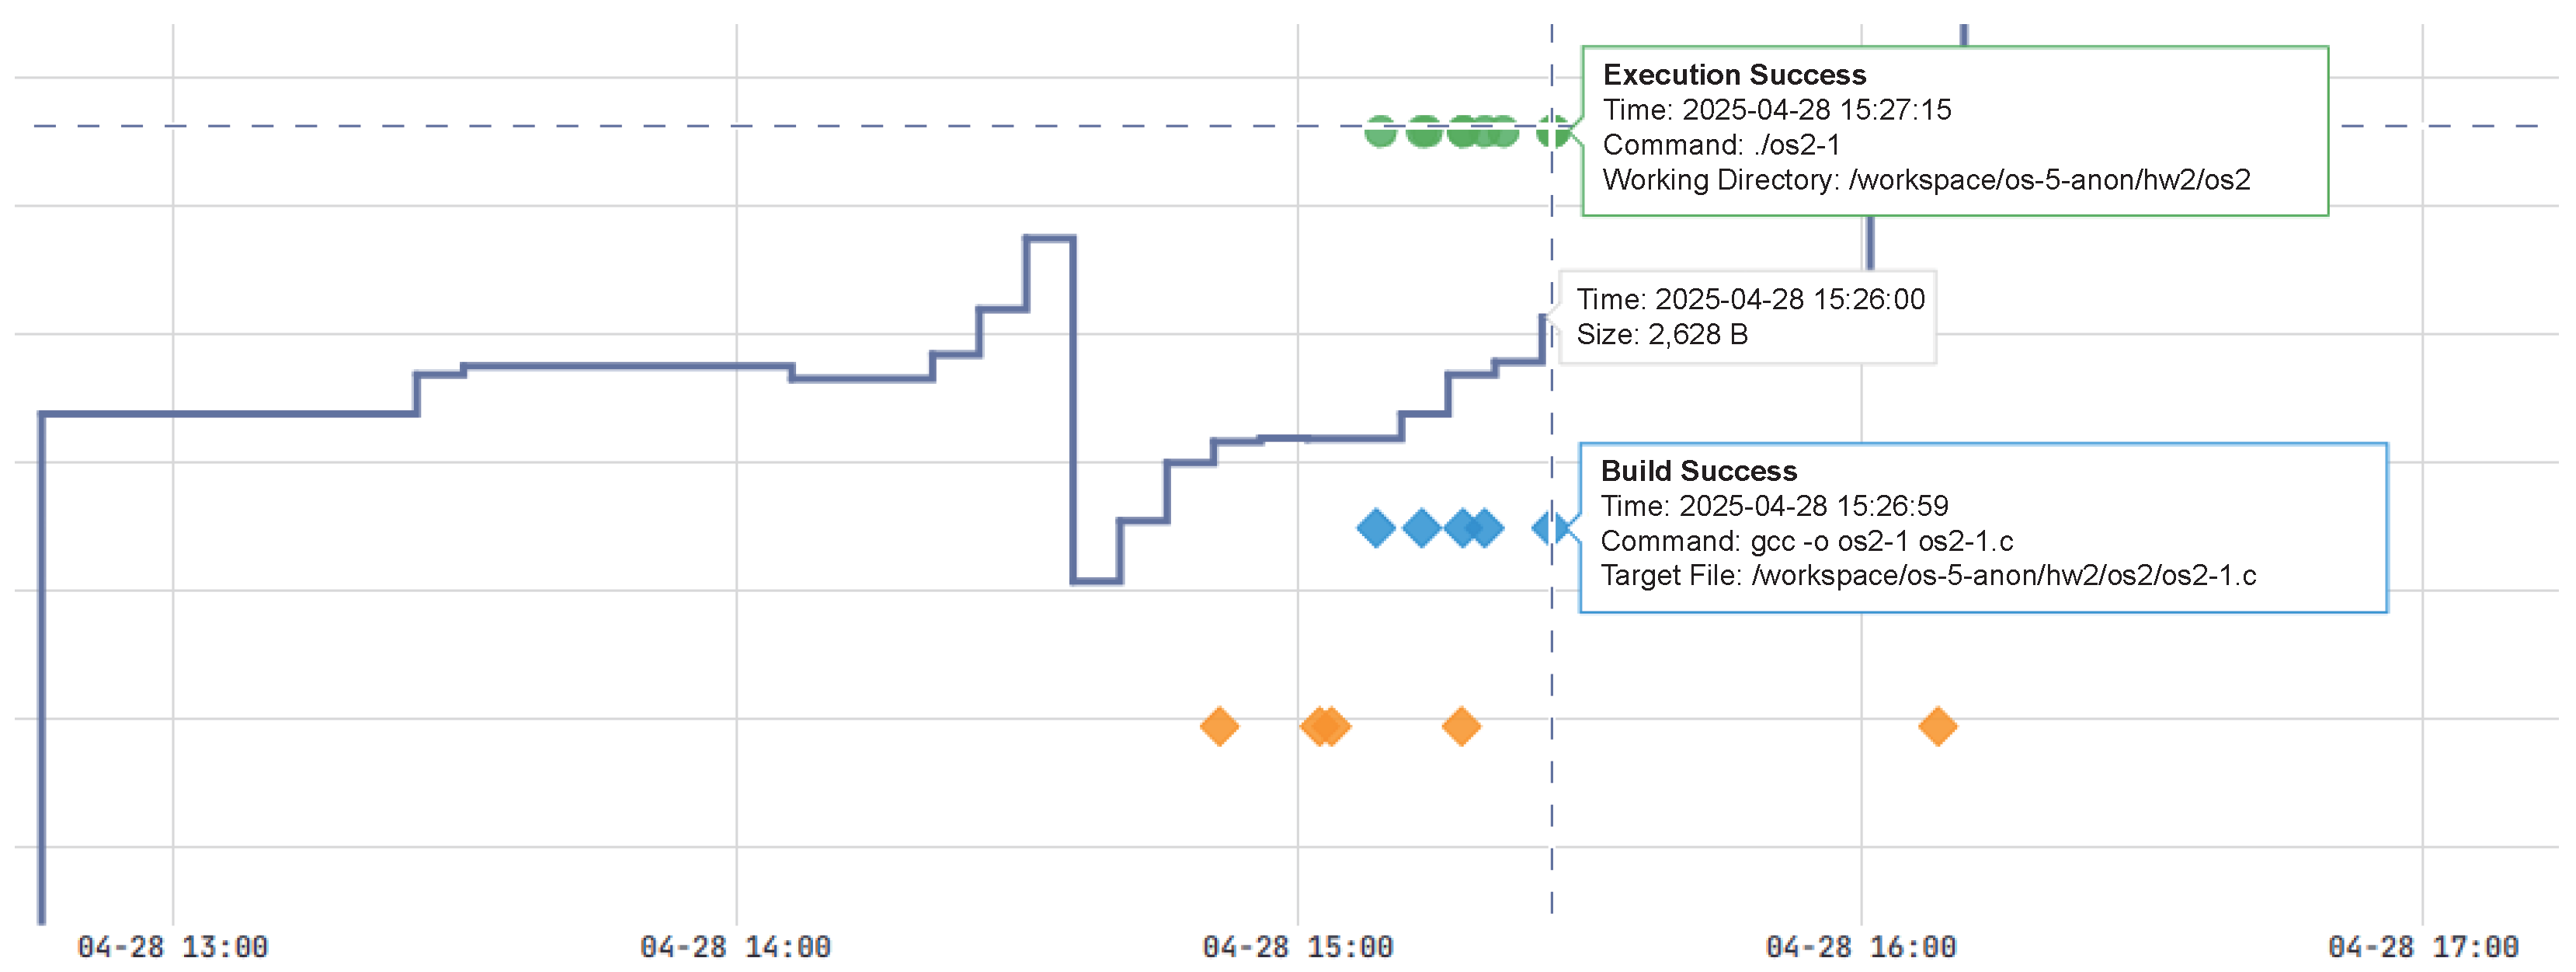Click the lowest trough of the size line after the drop
The height and width of the screenshot is (972, 2576).
click(x=1096, y=581)
